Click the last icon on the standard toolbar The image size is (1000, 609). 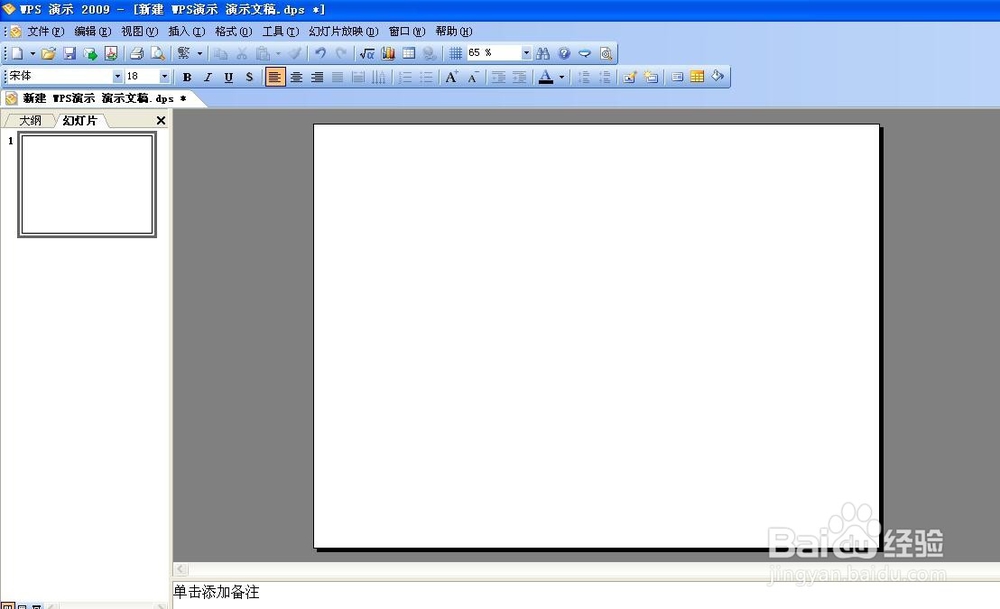coord(606,54)
